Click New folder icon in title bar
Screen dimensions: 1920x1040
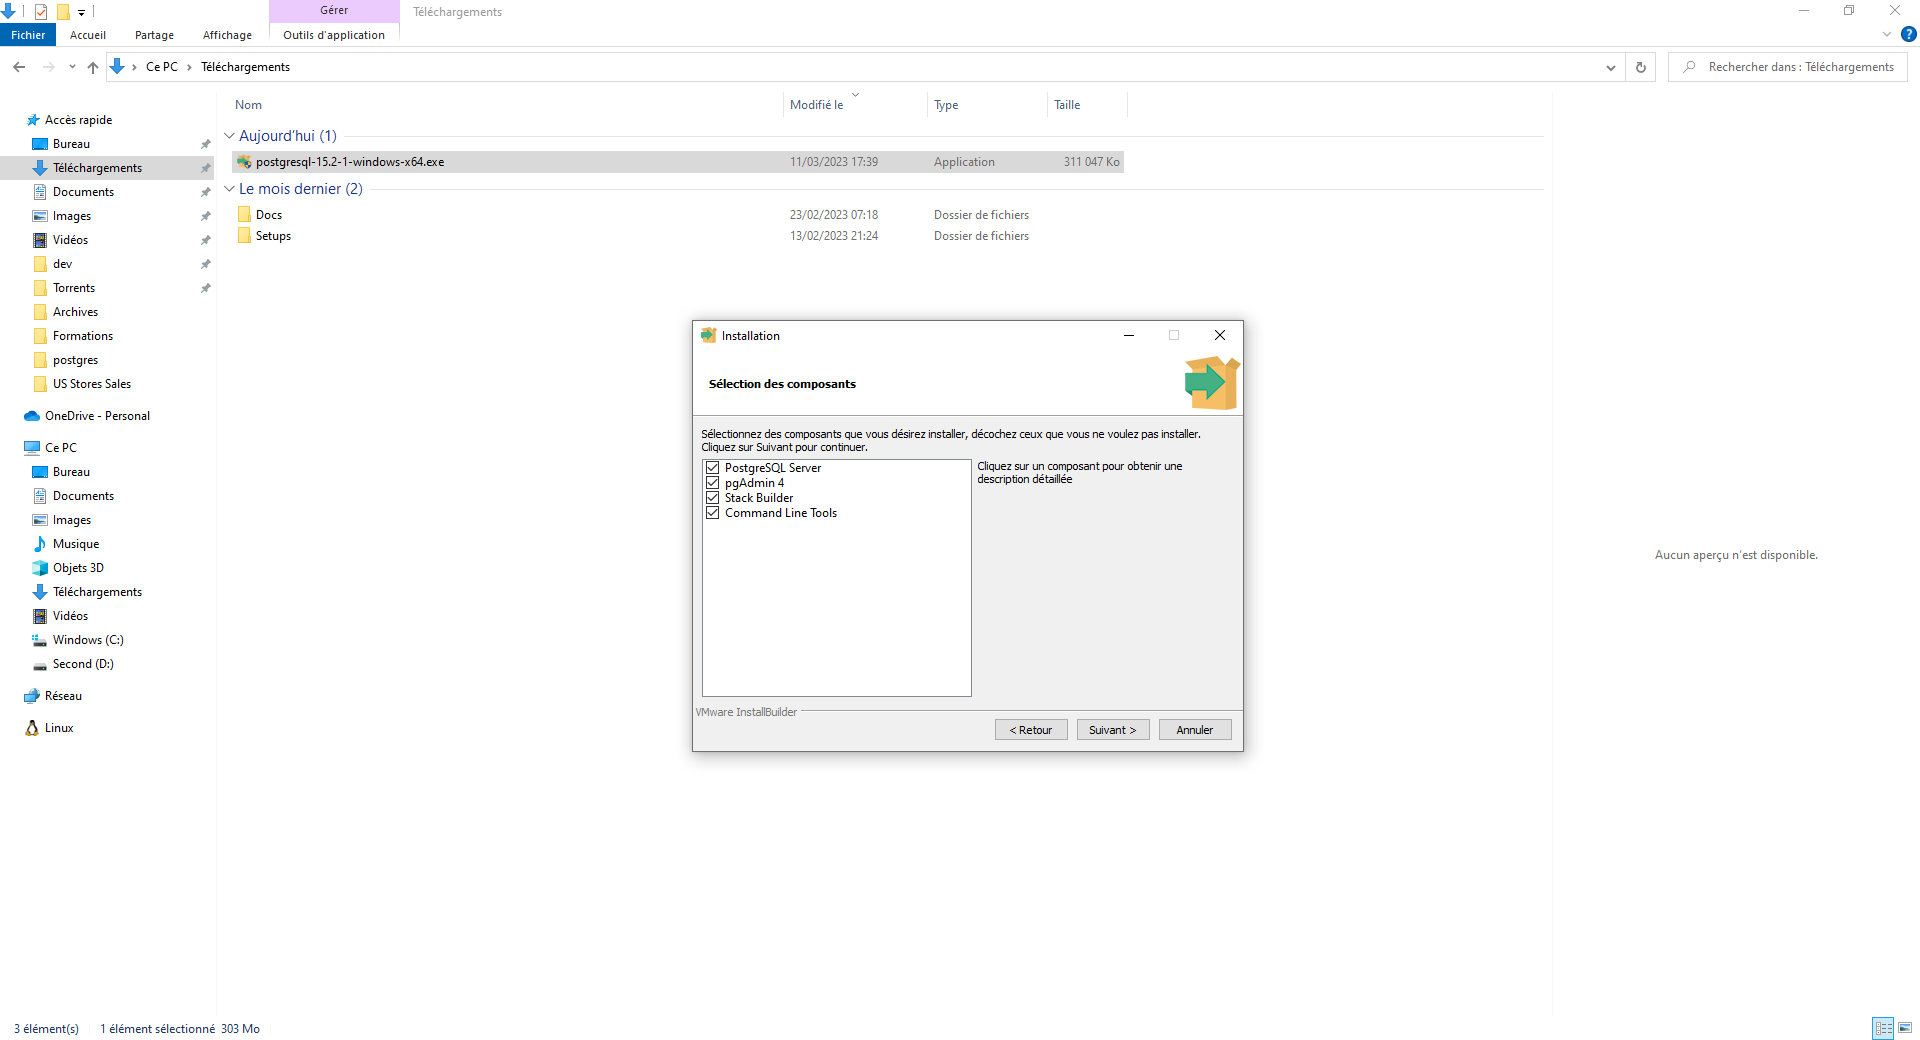[63, 12]
